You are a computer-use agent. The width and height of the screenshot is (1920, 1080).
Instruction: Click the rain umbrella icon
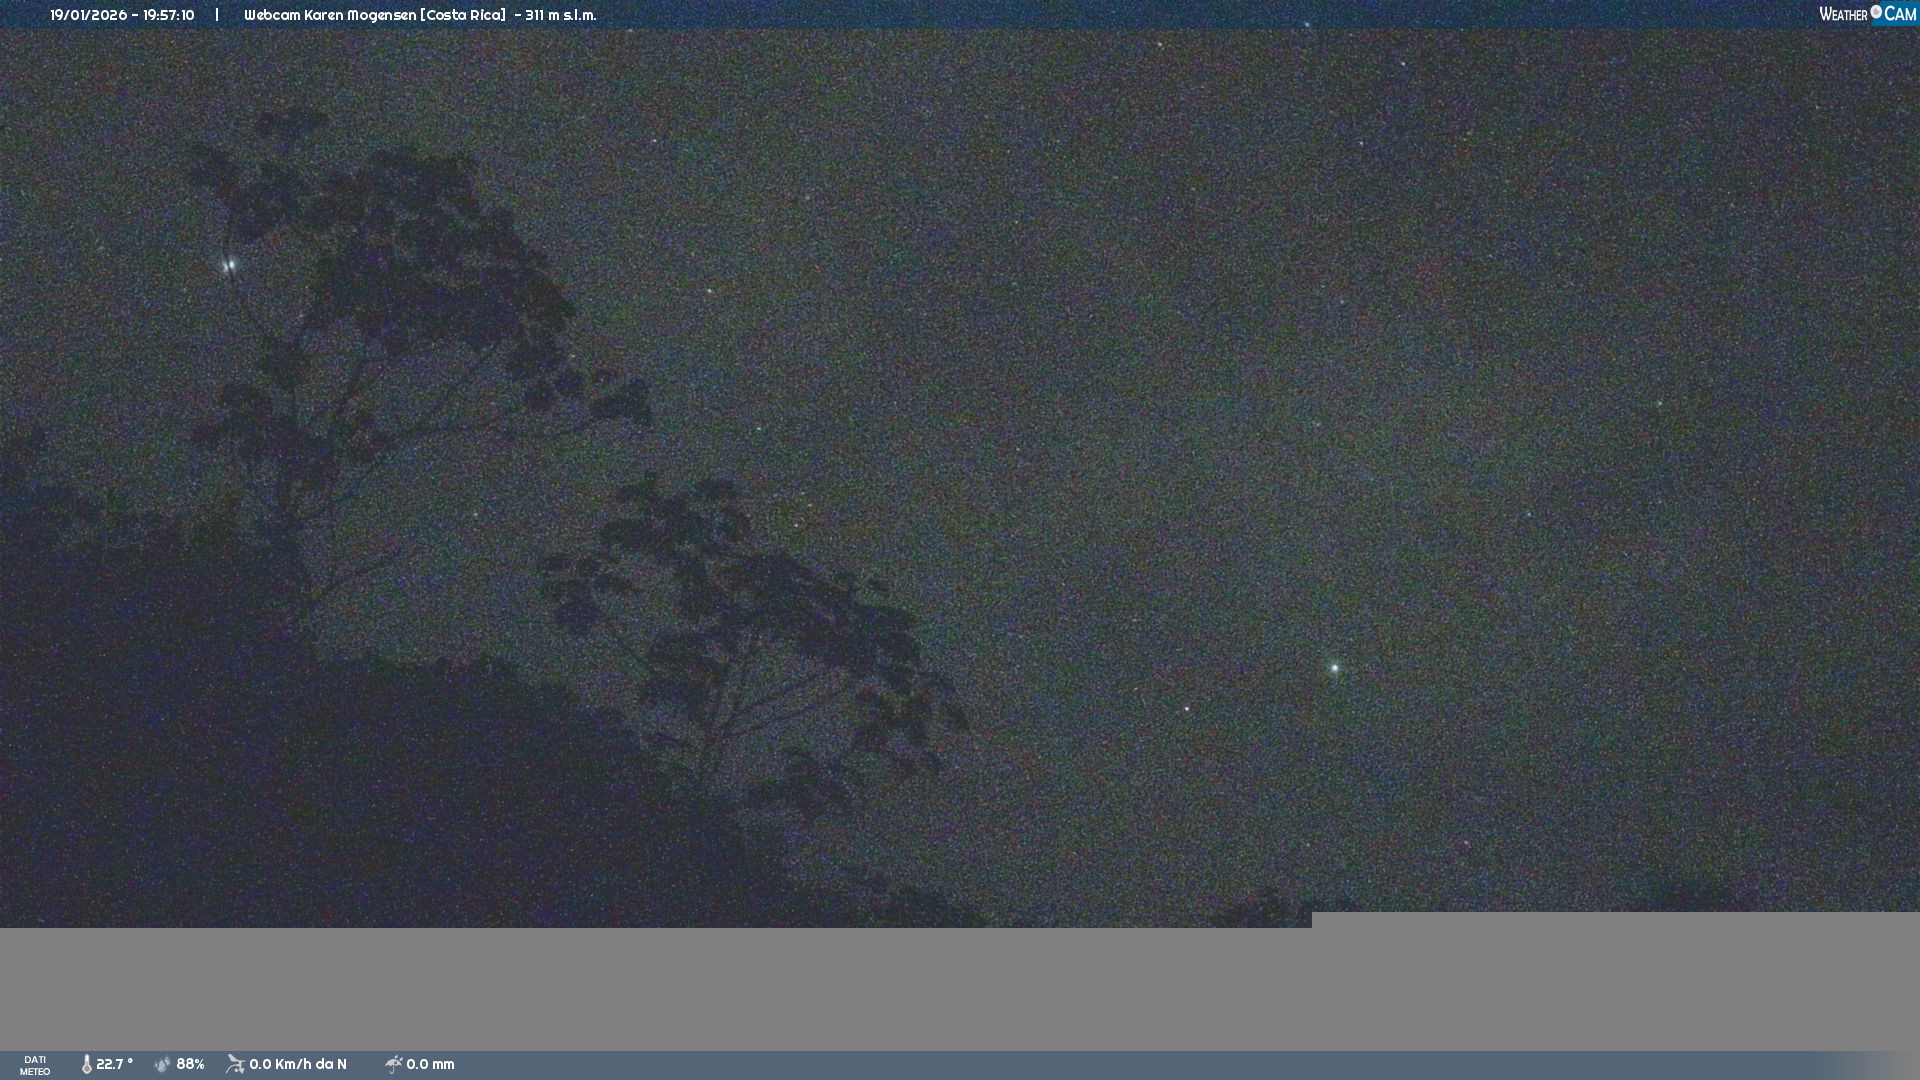point(393,1065)
